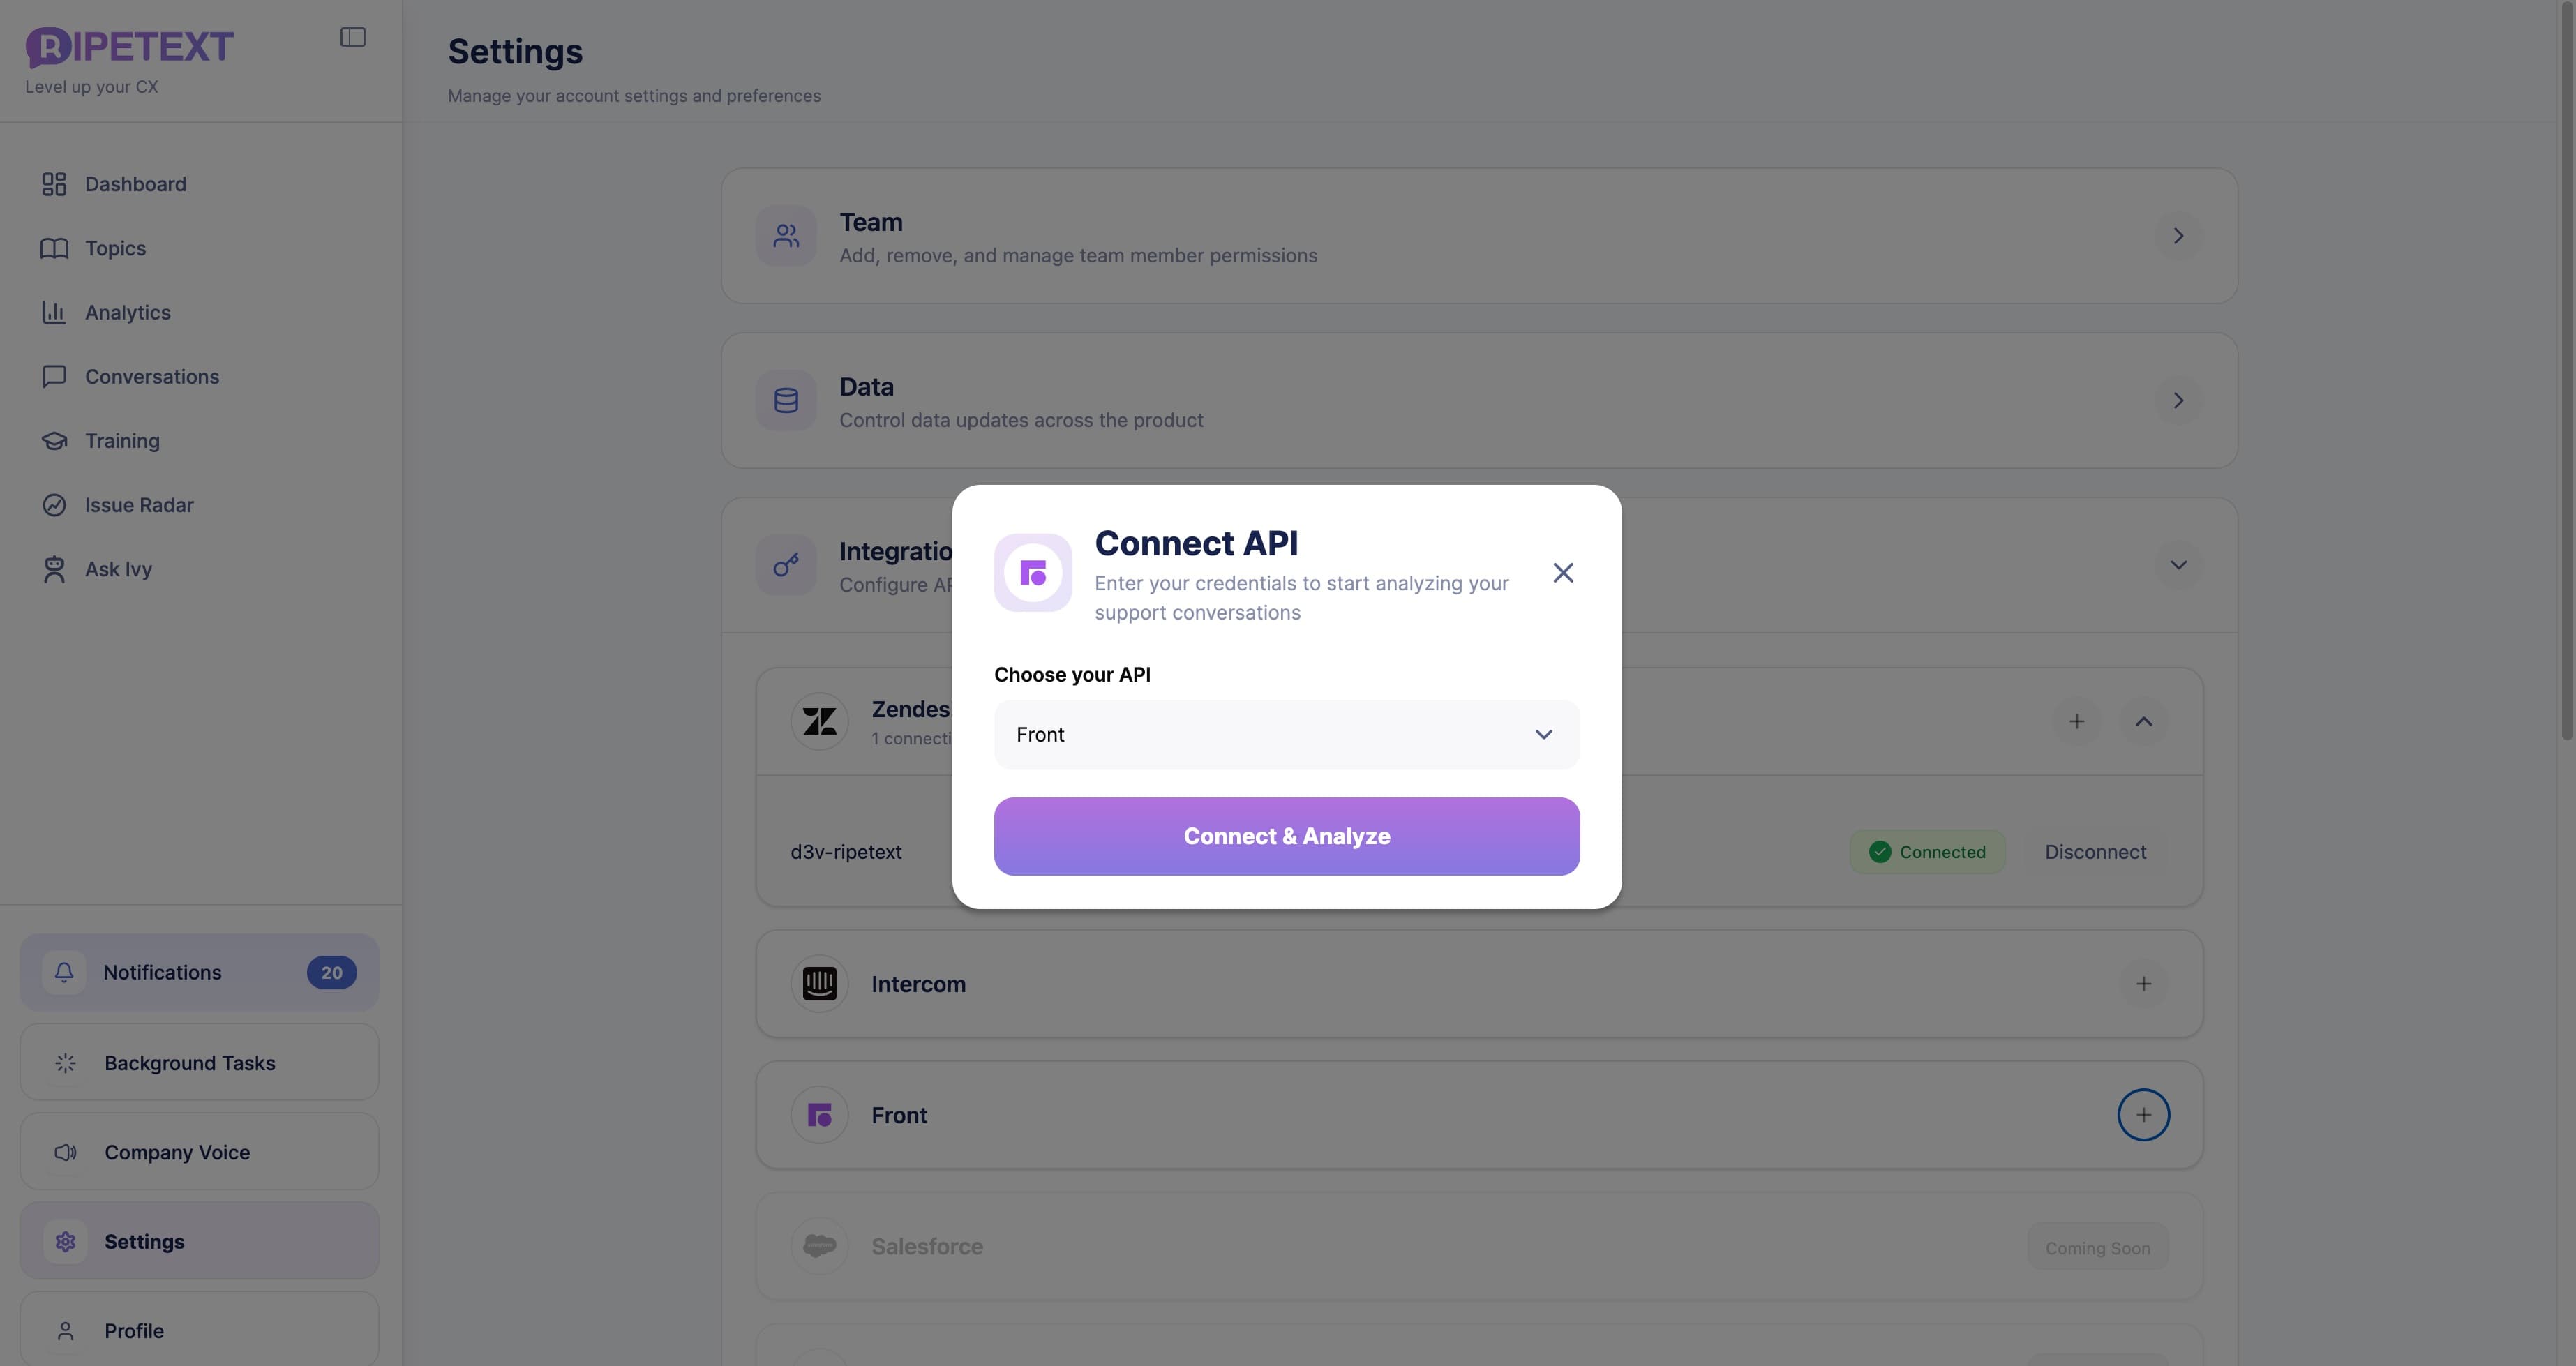Select the Training sidebar item

tap(121, 440)
